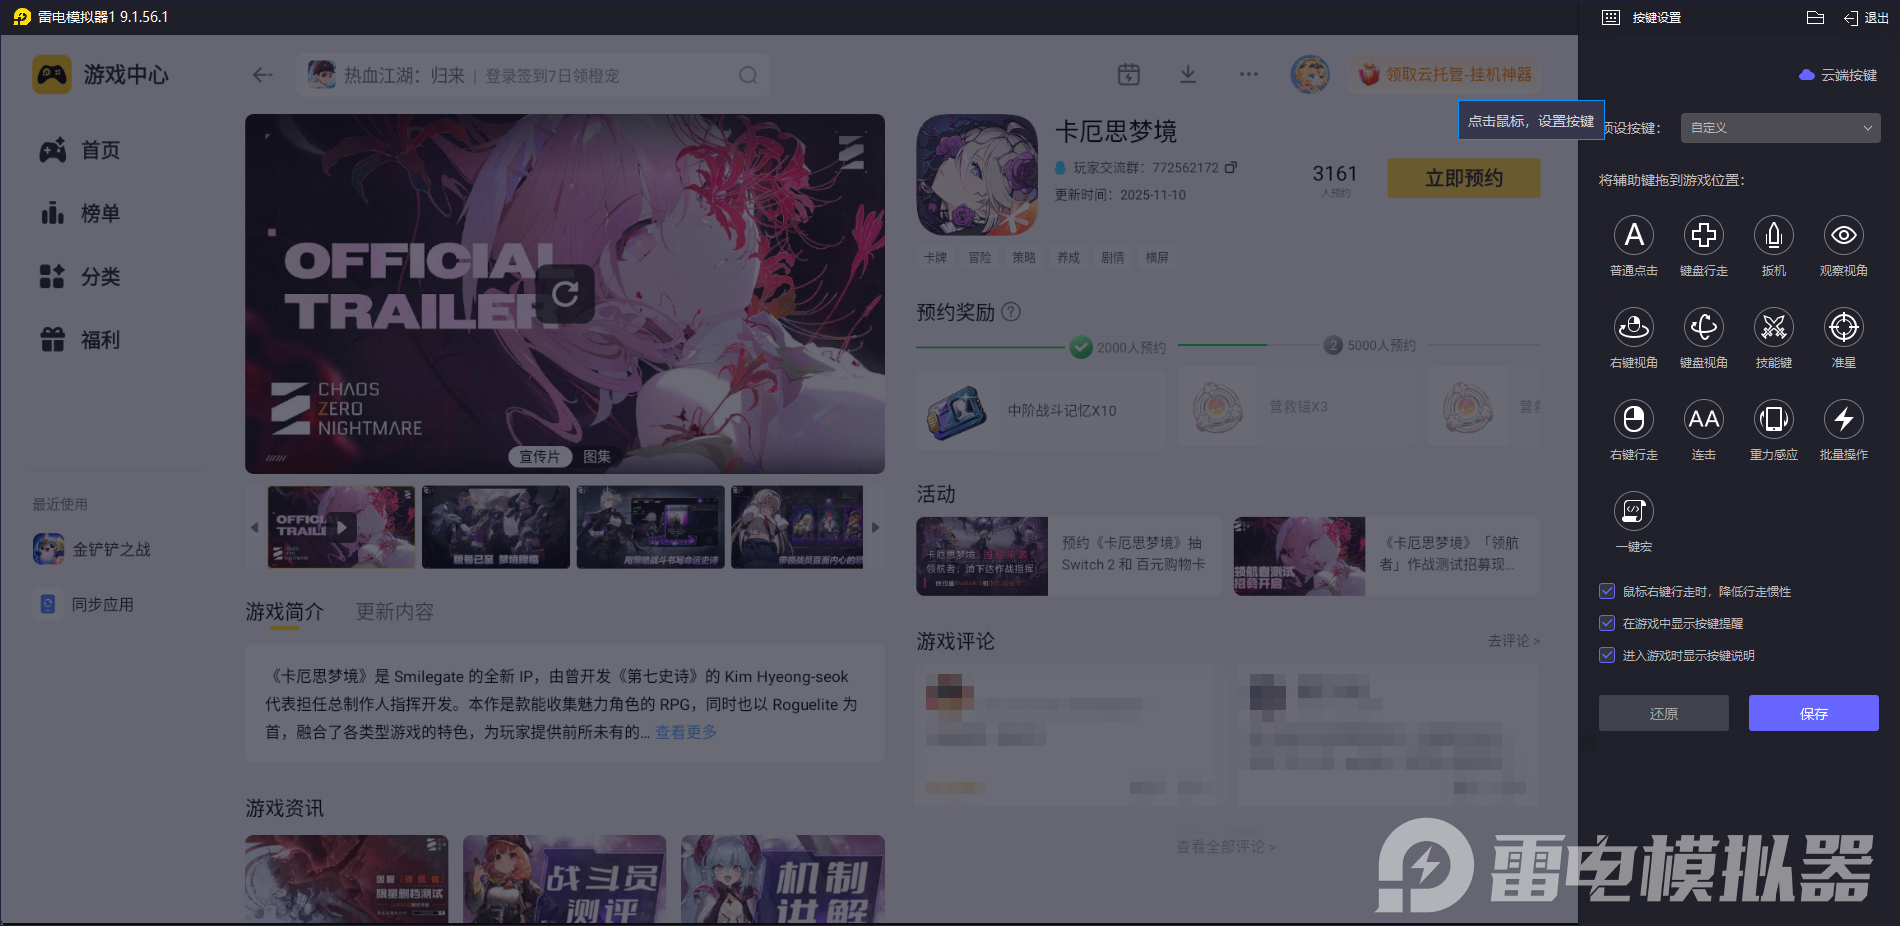Select the 批量操作 lightning icon
Screen dimensions: 1900x926
1844,420
